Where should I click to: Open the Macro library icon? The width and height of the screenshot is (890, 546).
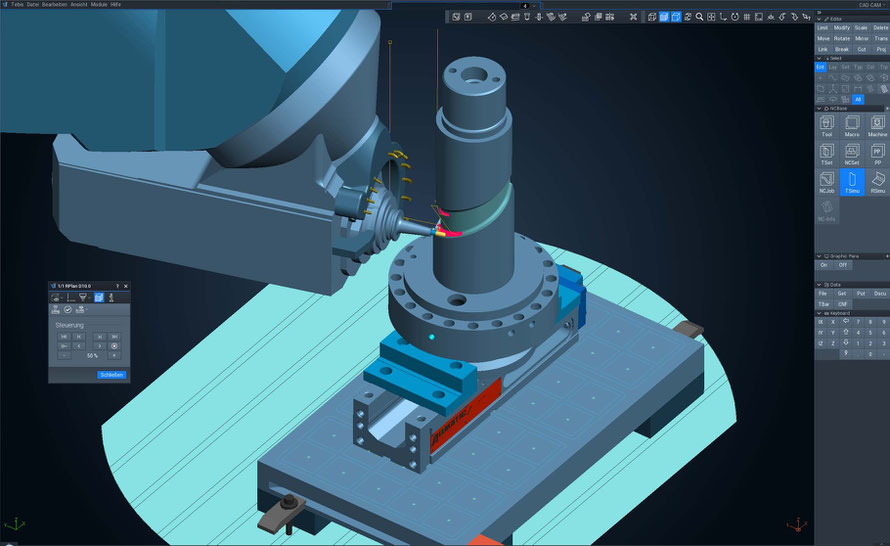(852, 125)
